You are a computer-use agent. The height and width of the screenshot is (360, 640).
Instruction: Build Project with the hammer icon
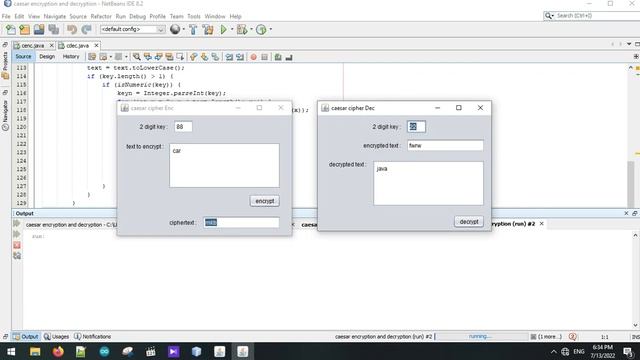coord(193,29)
